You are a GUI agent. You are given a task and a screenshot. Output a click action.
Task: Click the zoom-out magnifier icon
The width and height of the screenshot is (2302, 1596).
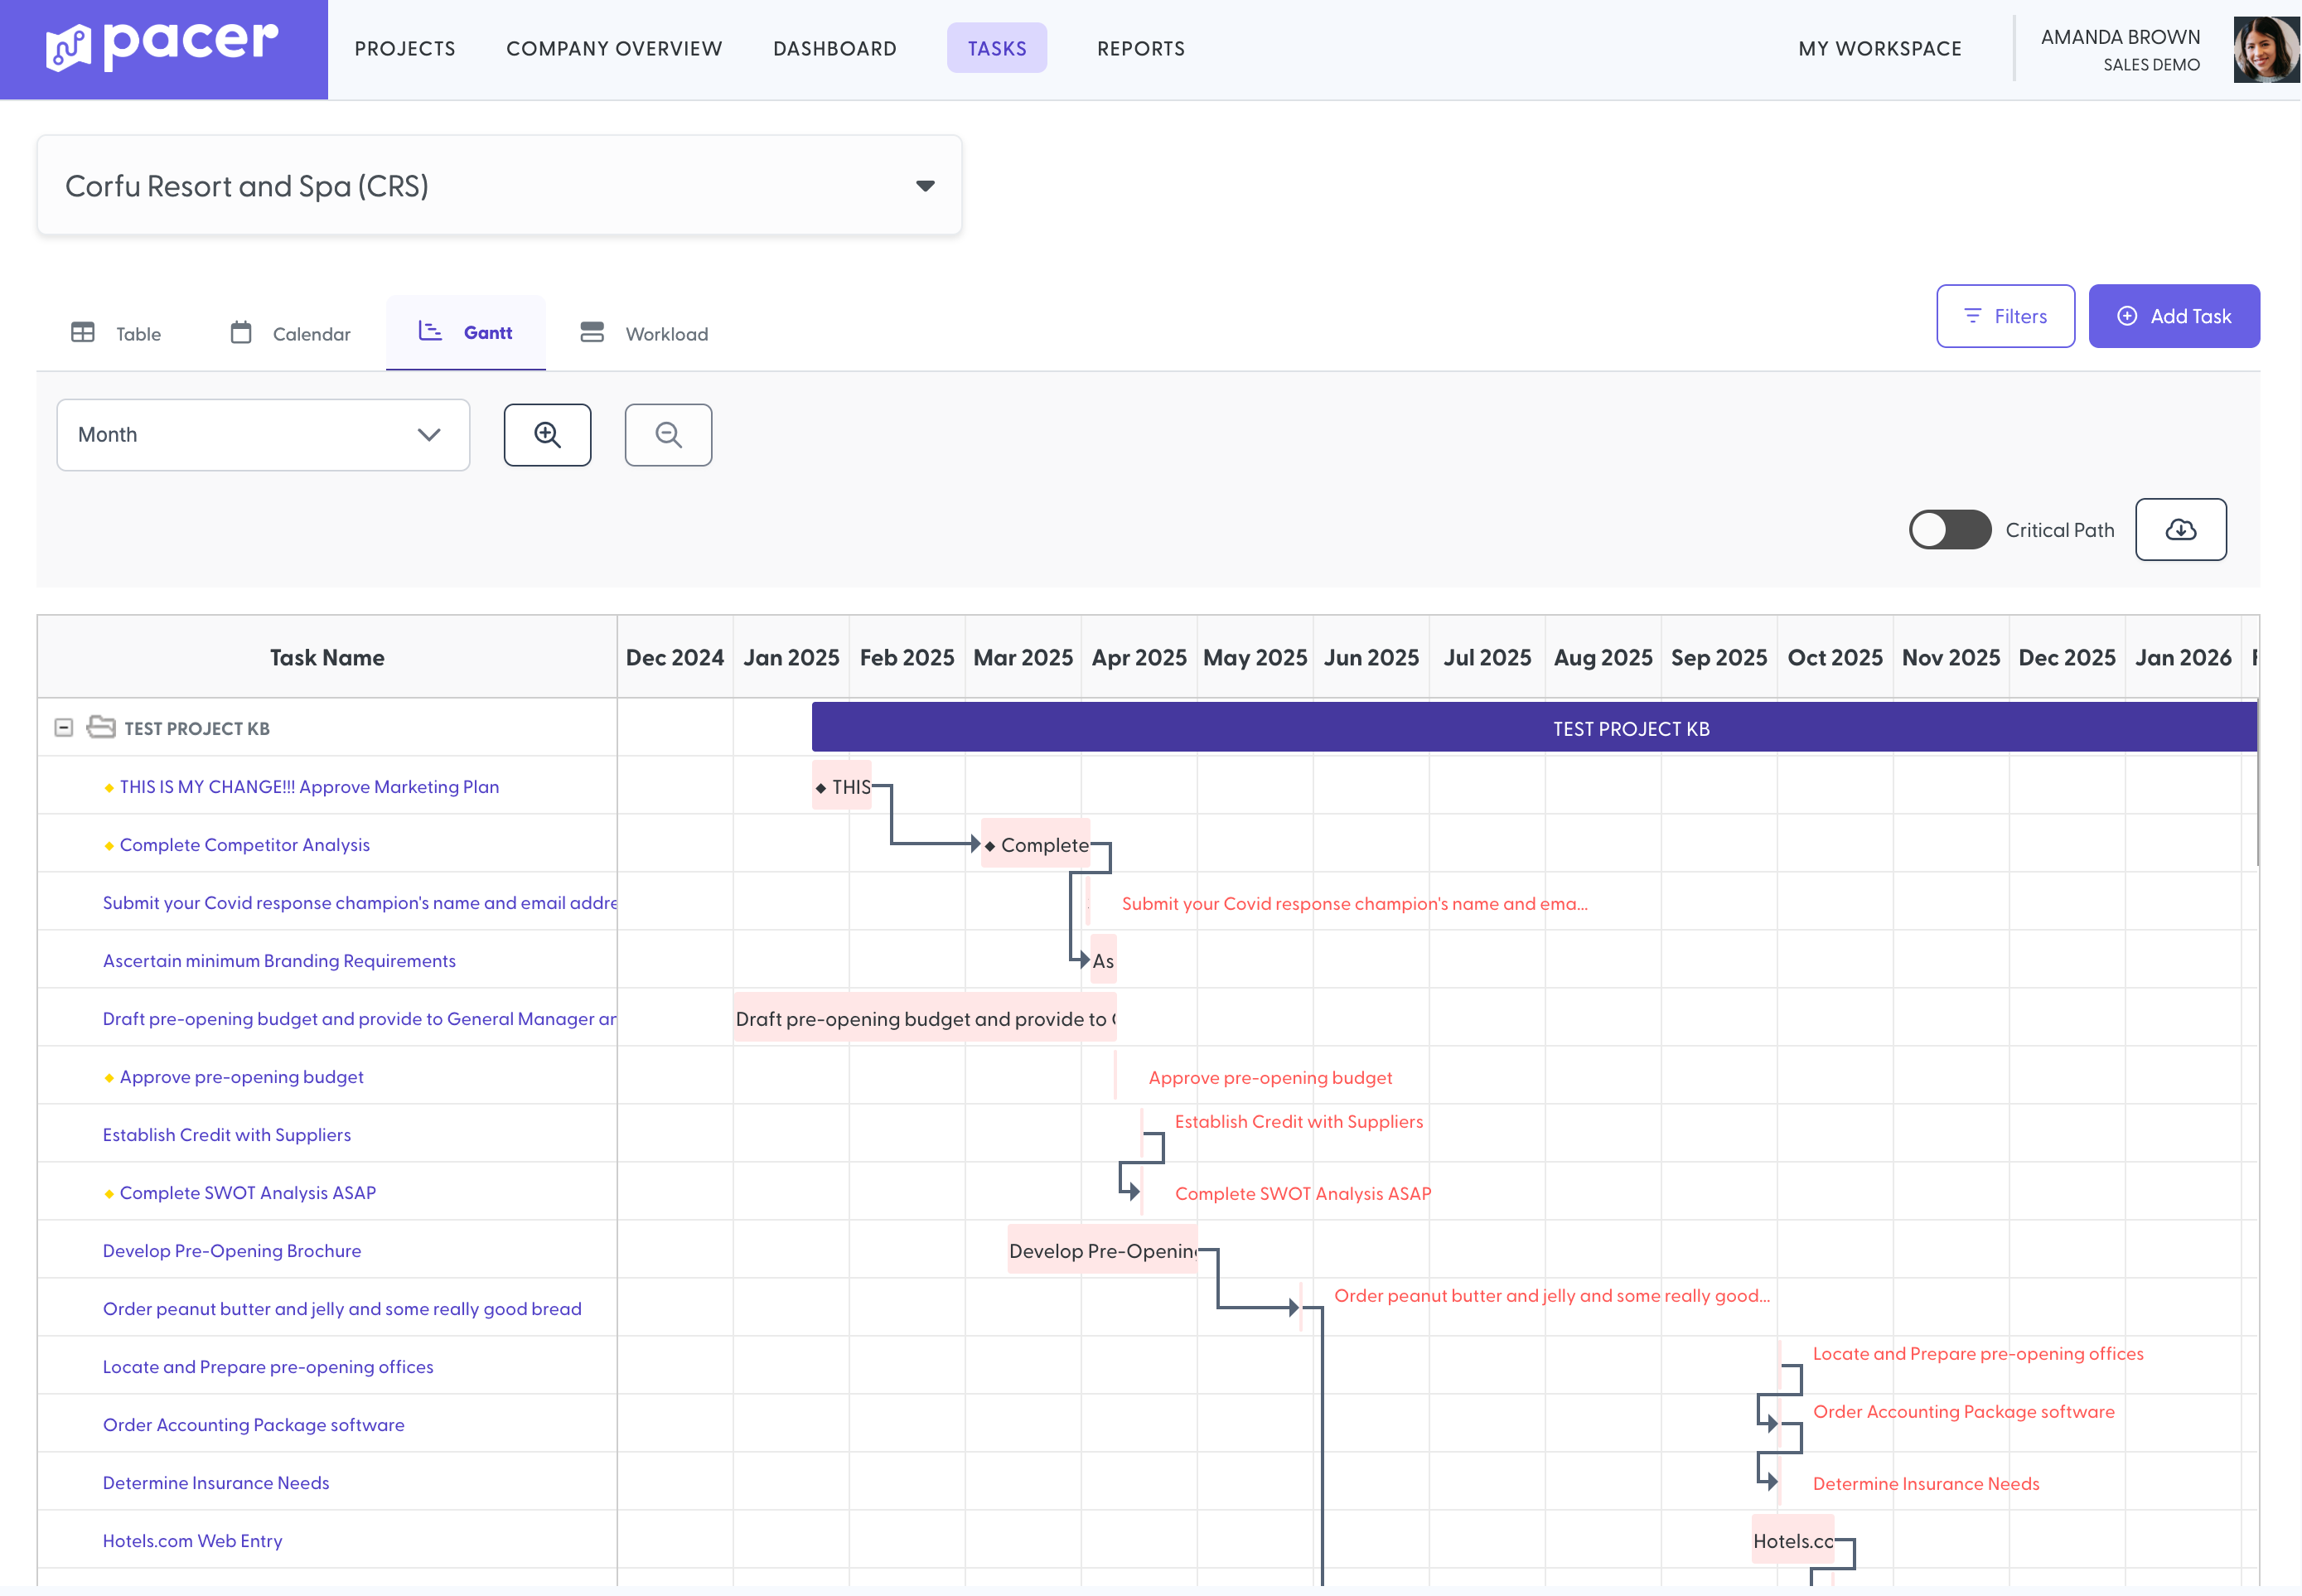coord(667,434)
